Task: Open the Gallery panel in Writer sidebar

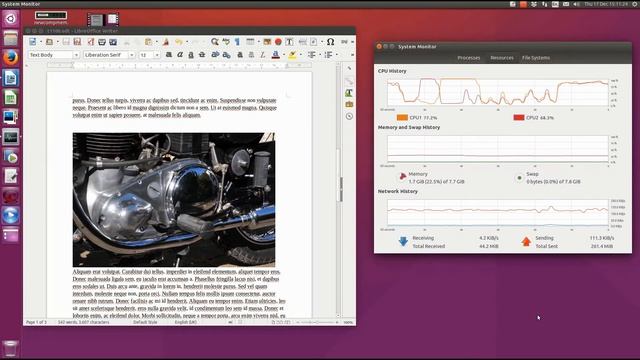Action: (x=349, y=104)
